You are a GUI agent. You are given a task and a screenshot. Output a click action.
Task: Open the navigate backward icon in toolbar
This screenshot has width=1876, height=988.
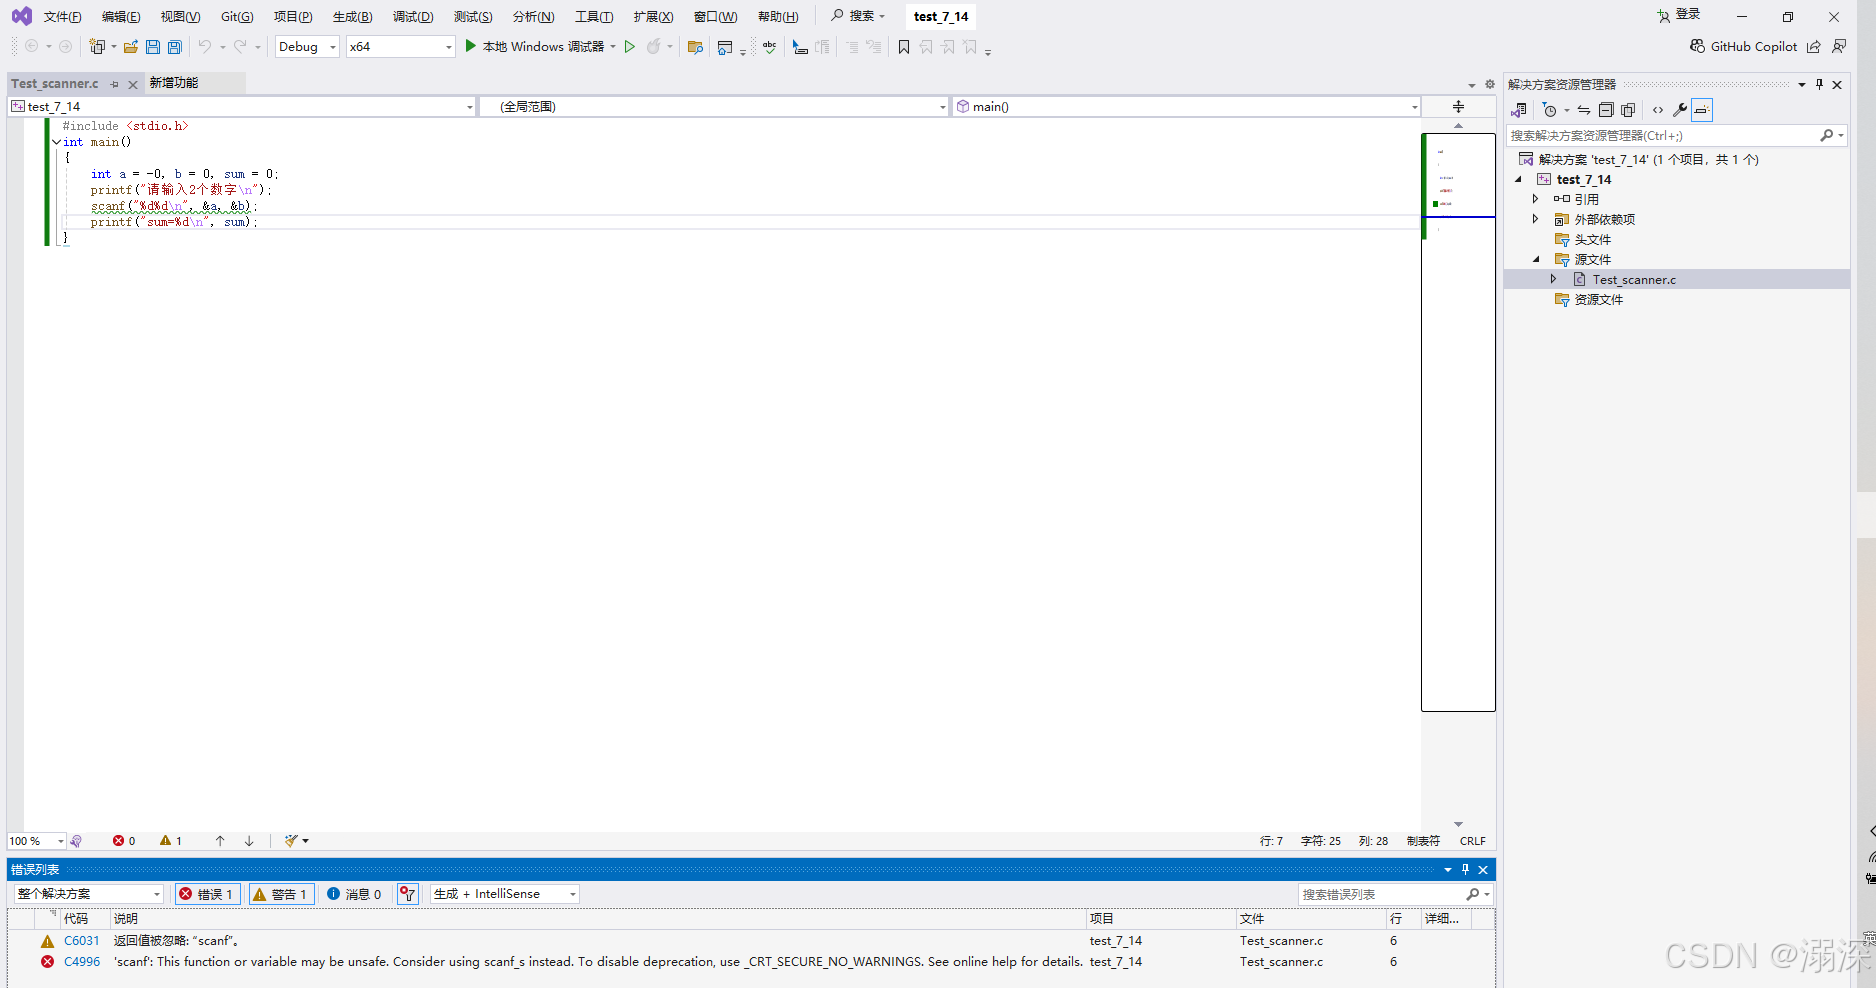coord(32,47)
